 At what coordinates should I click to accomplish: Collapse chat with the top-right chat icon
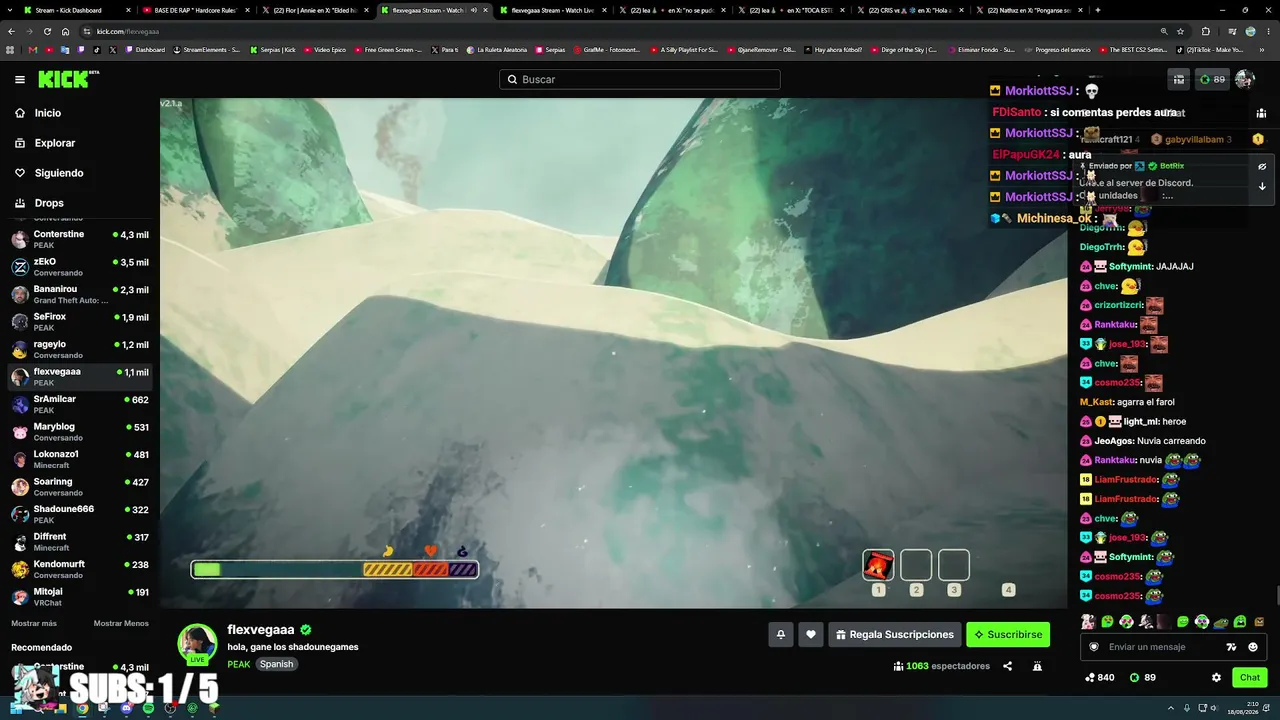1262,113
